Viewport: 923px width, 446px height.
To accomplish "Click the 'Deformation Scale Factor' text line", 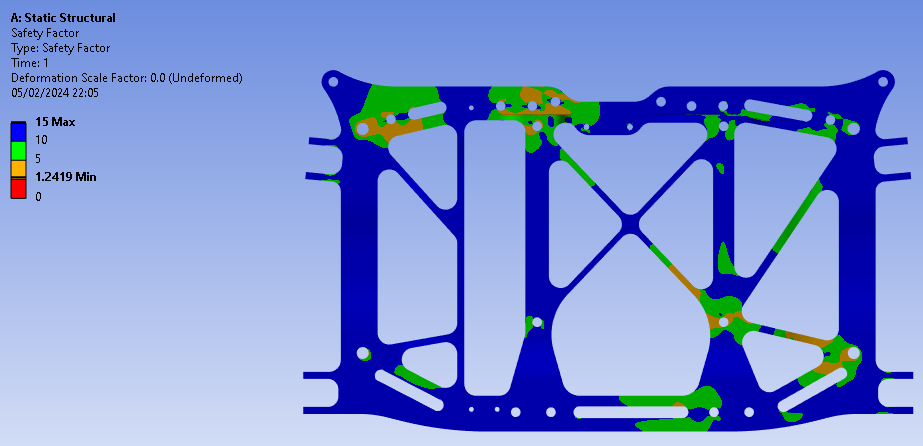I will (x=126, y=78).
